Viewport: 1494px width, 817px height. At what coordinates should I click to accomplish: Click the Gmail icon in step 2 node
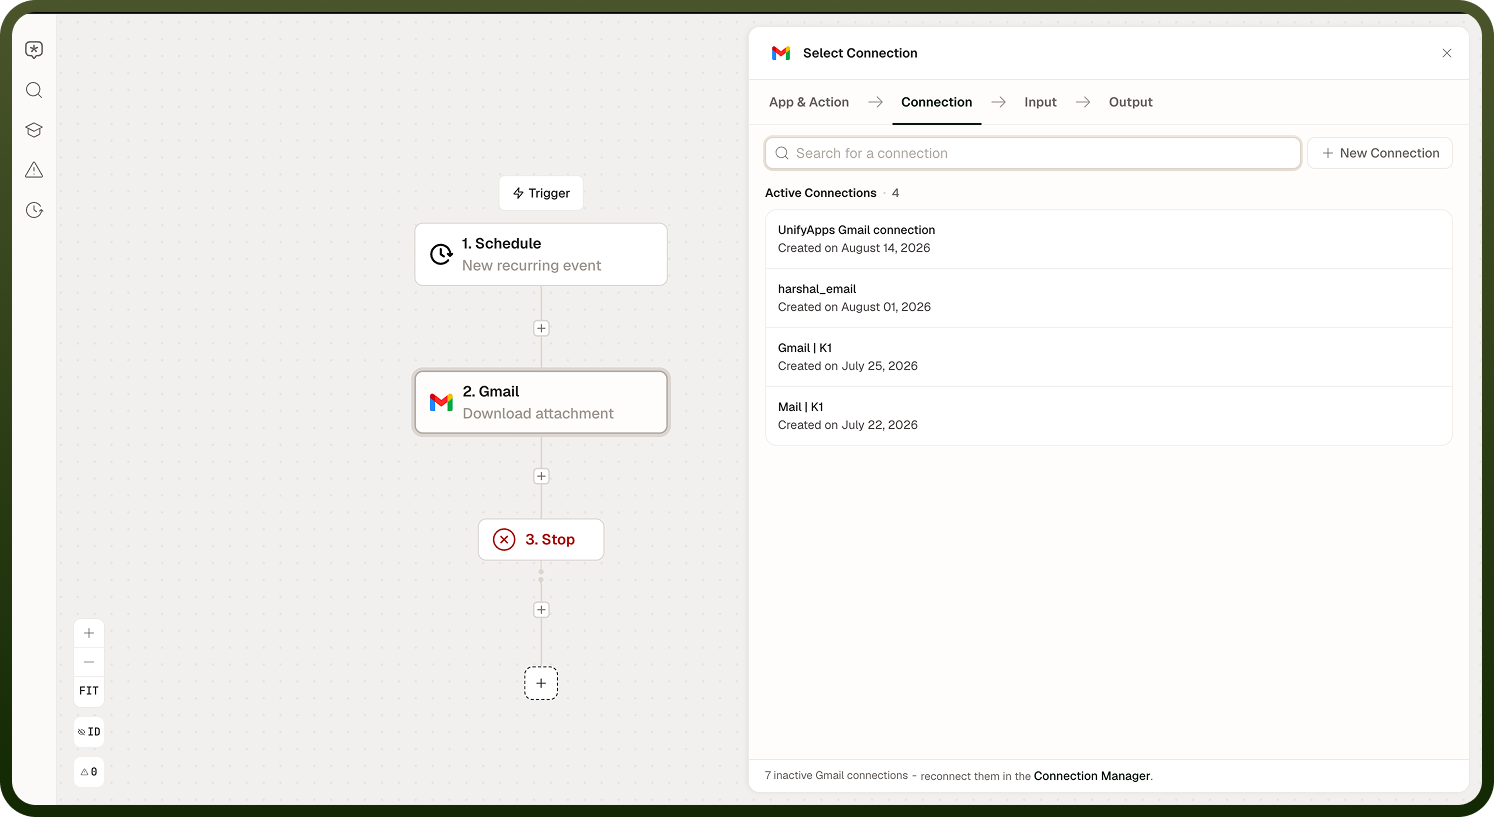tap(441, 402)
